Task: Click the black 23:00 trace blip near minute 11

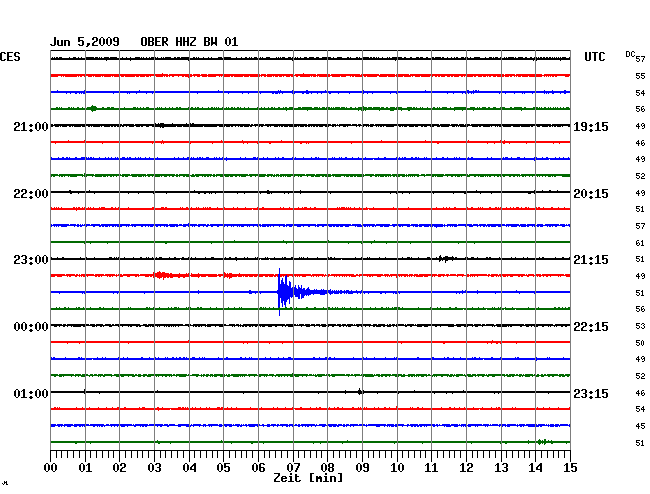Action: (x=446, y=259)
